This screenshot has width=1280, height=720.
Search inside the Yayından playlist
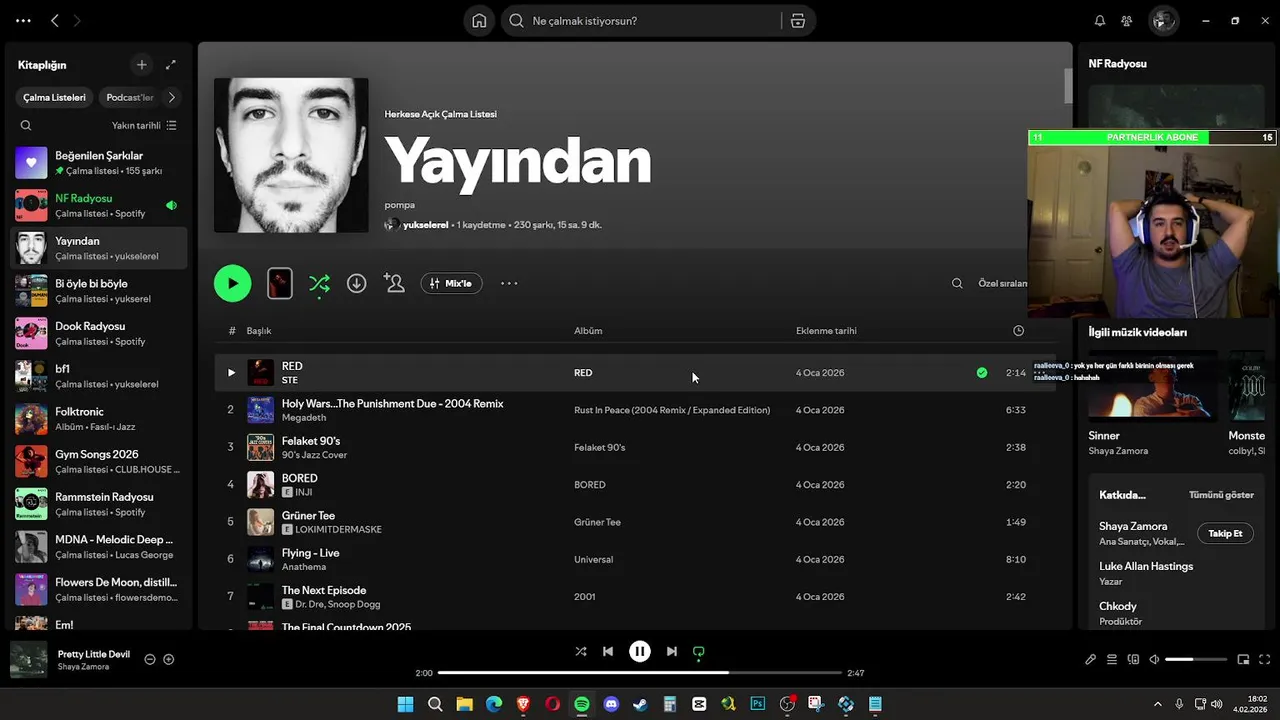tap(957, 283)
